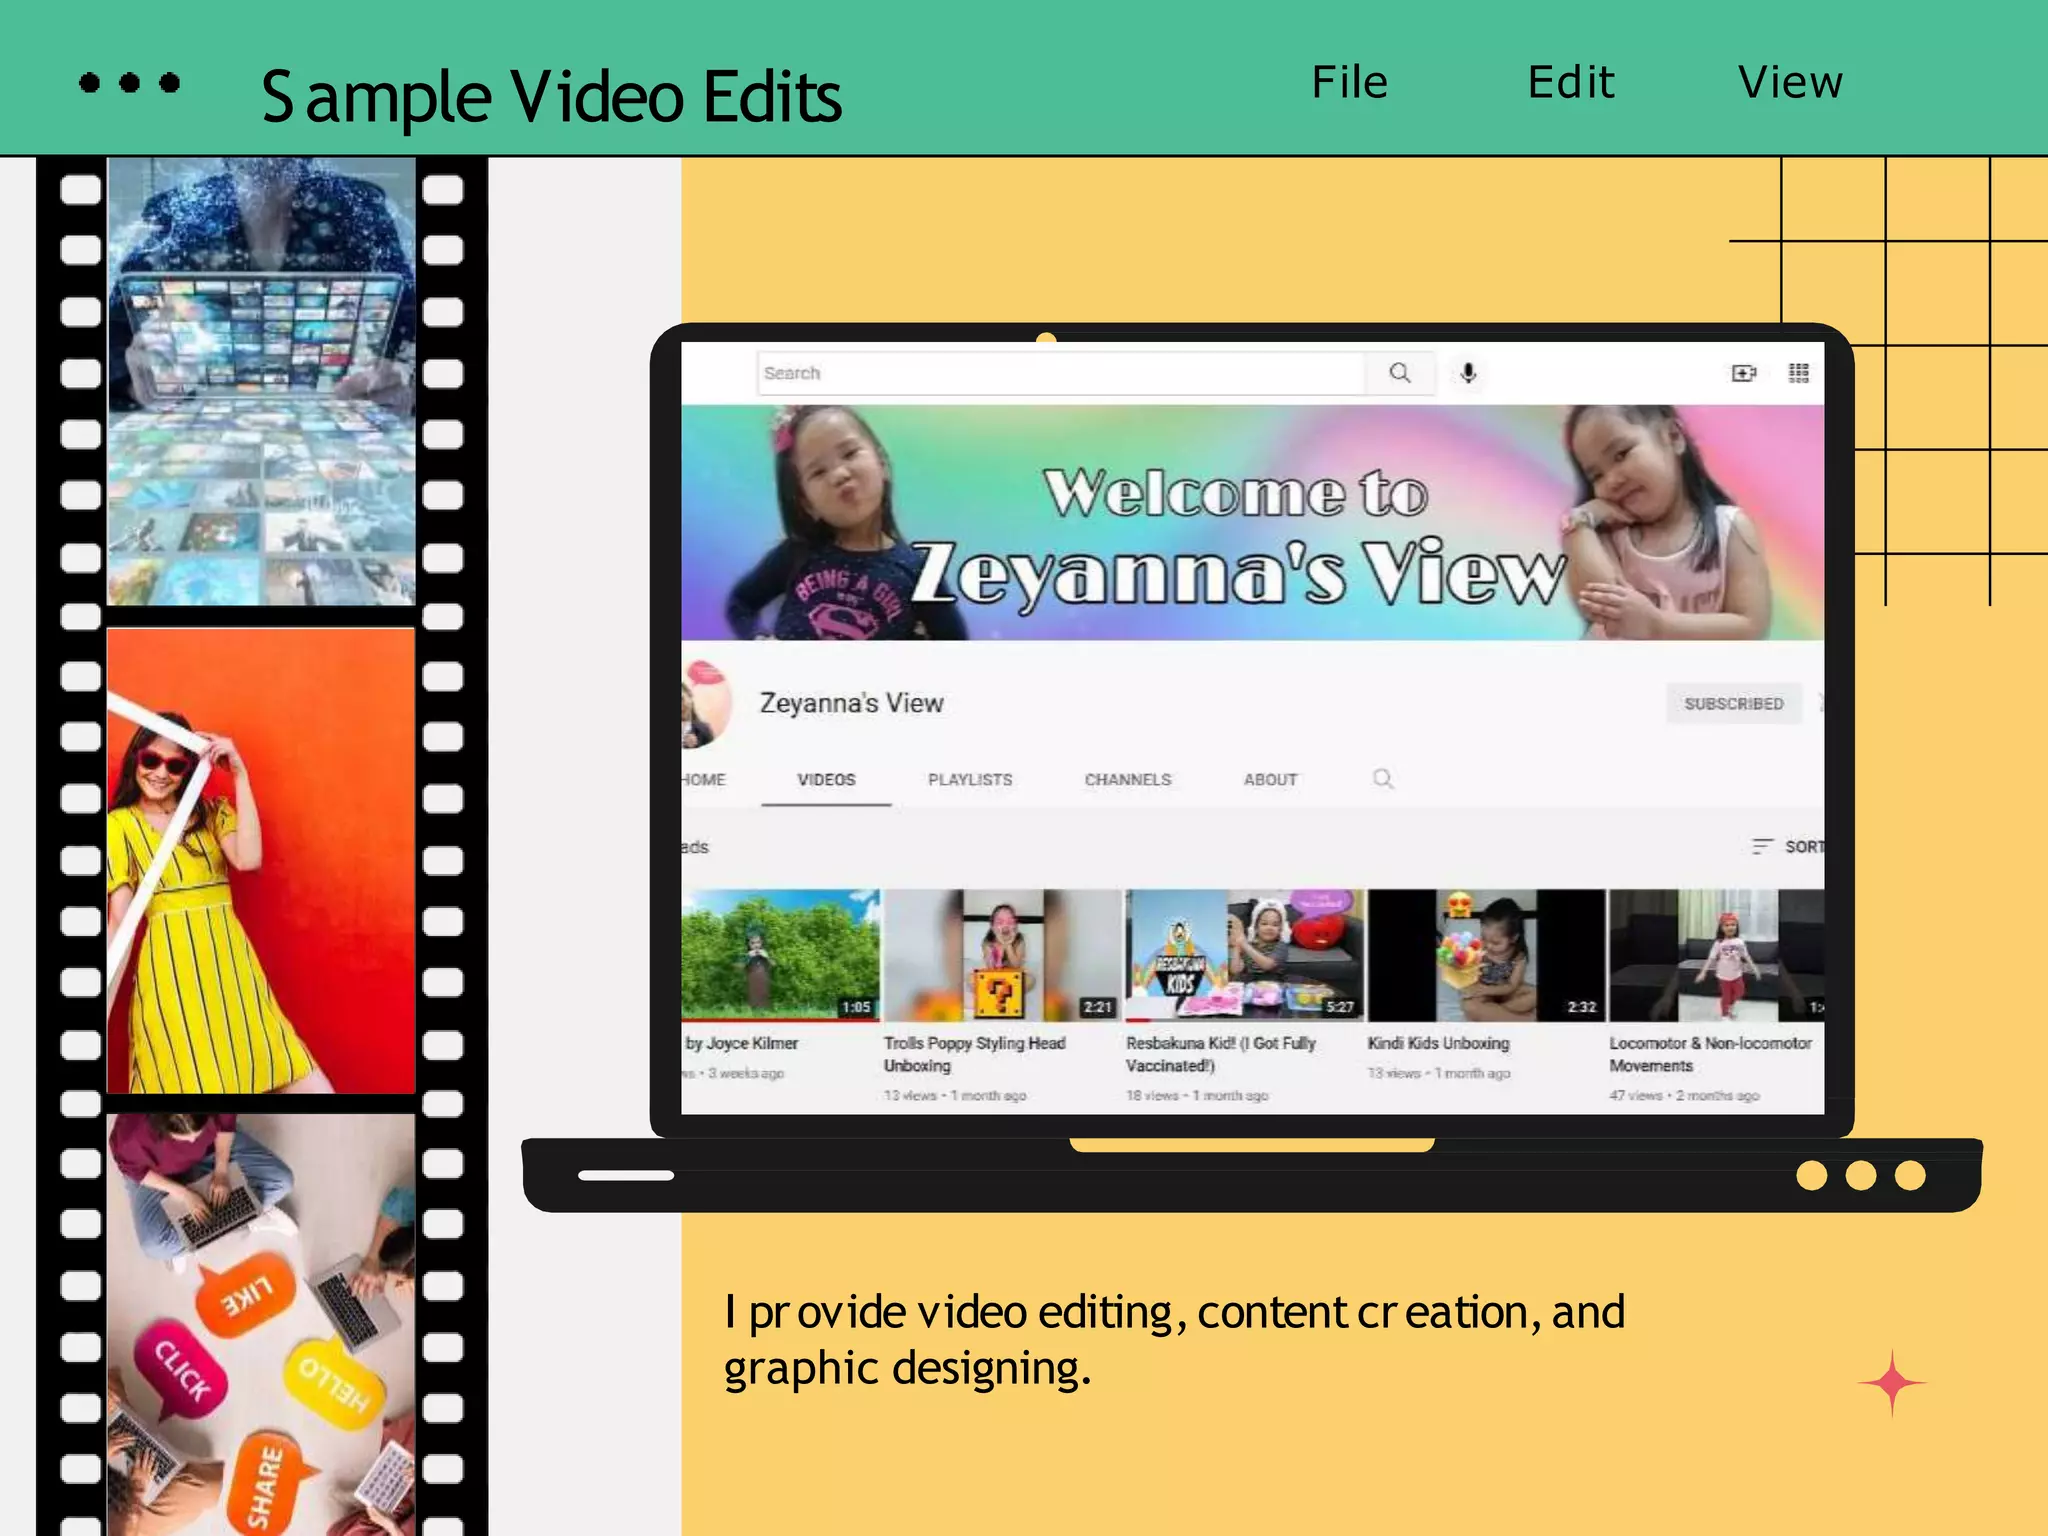Screen dimensions: 2048x1536
Task: Switch to the PLAYLISTS tab
Action: click(x=969, y=780)
